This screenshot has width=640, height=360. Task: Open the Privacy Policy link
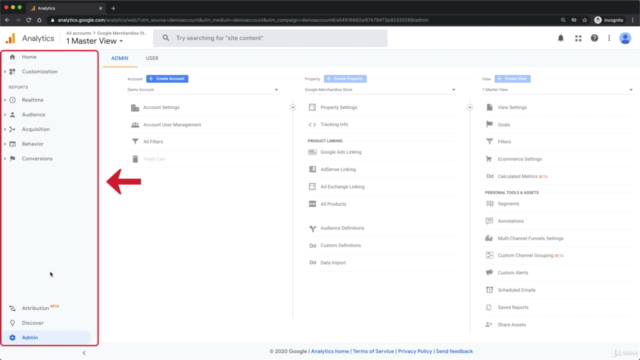click(415, 351)
